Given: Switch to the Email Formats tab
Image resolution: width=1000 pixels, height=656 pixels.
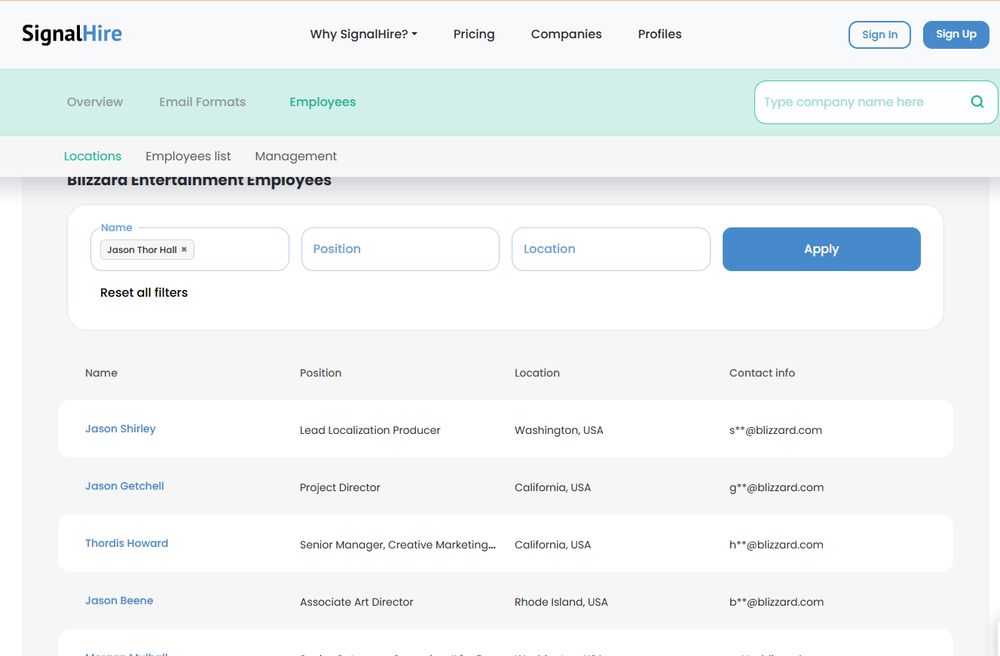Looking at the screenshot, I should click(x=202, y=102).
